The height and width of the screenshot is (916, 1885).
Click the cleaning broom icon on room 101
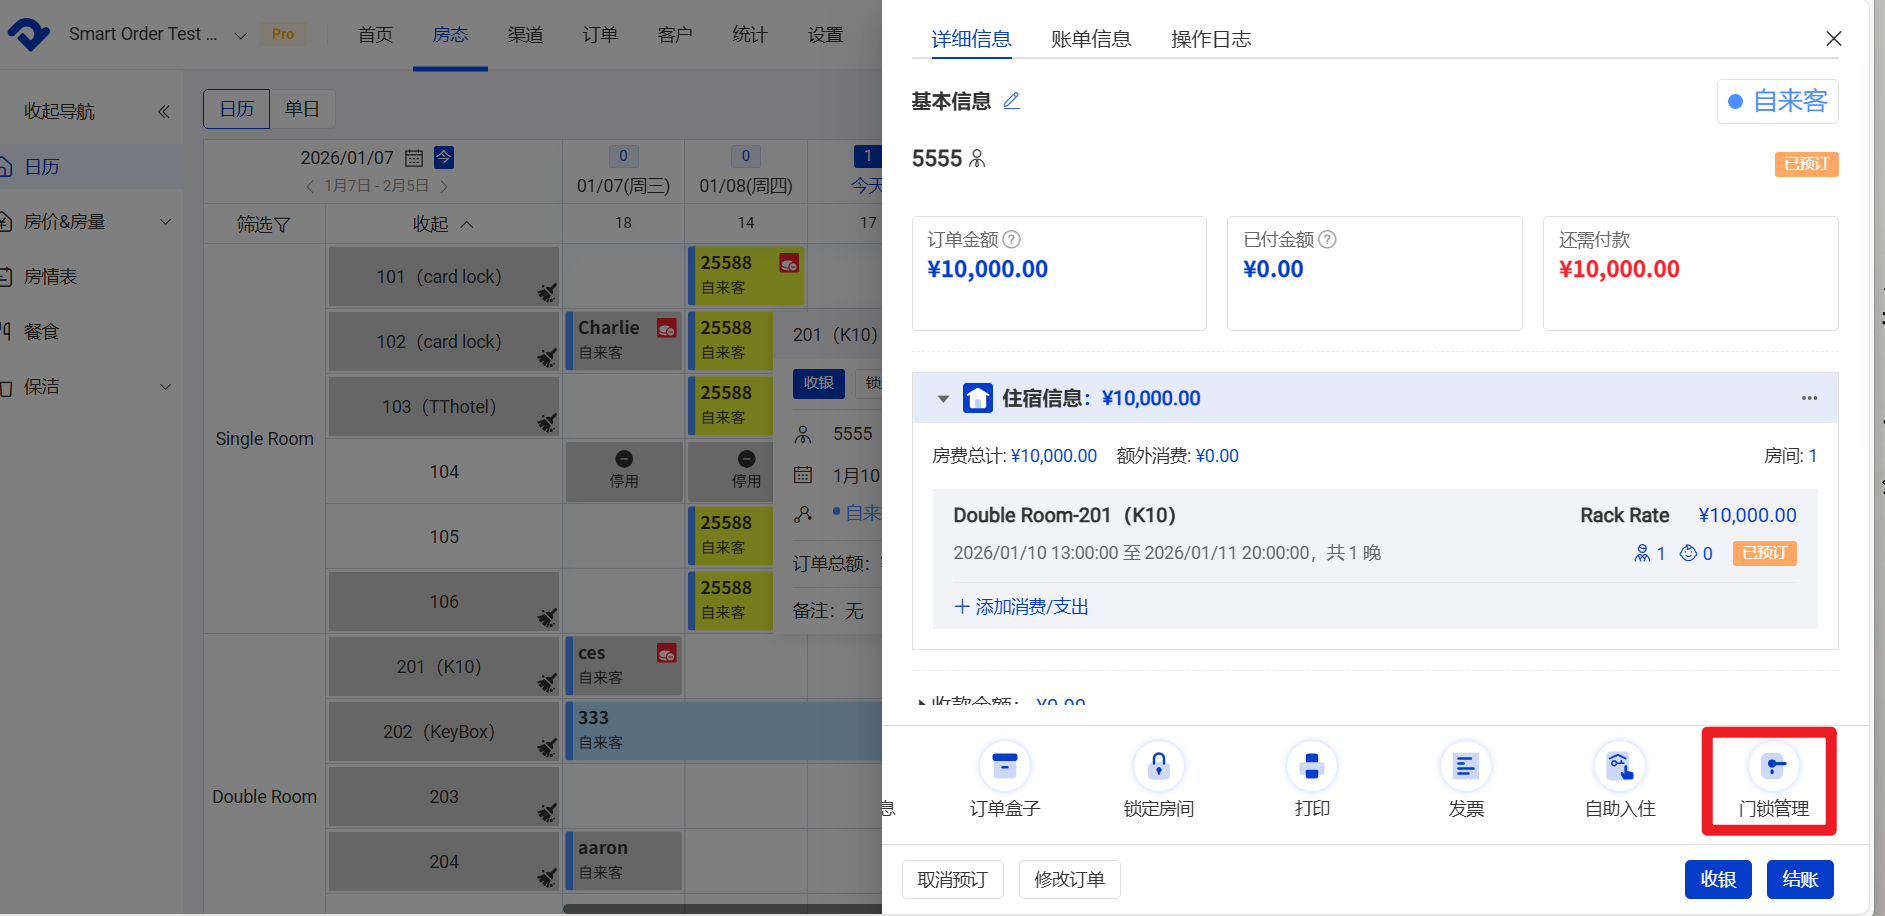pyautogui.click(x=547, y=293)
